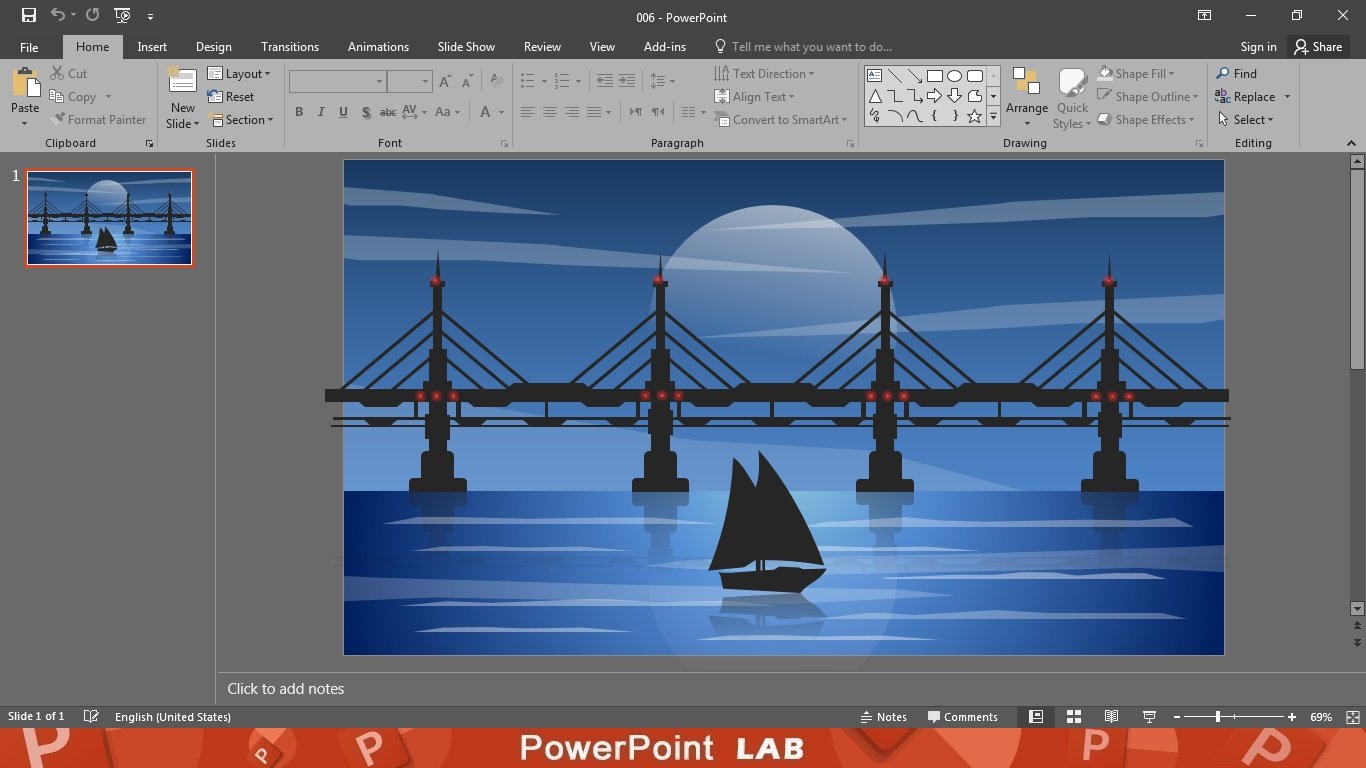
Task: Start slideshow from beginning icon in title bar
Action: pyautogui.click(x=122, y=15)
